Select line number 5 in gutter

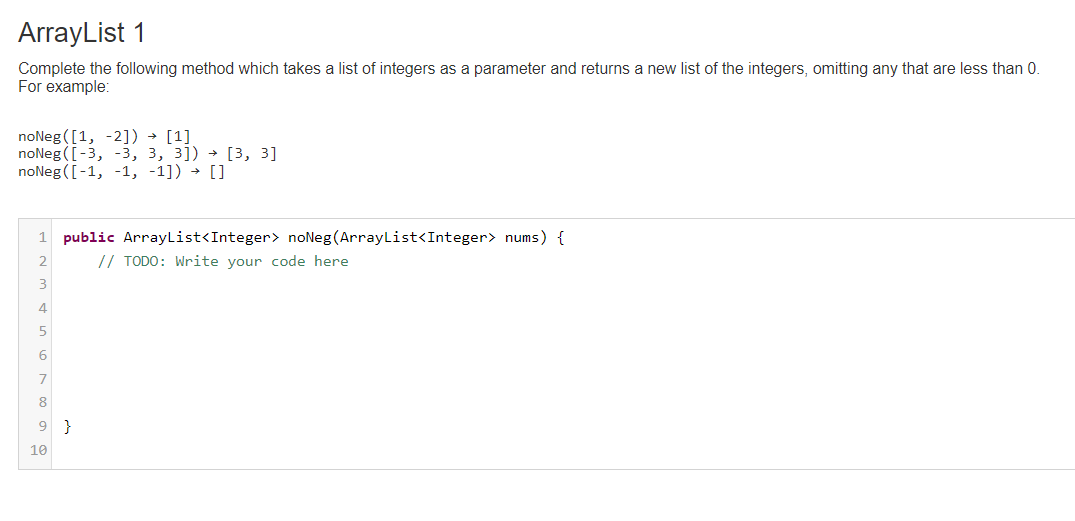coord(43,332)
